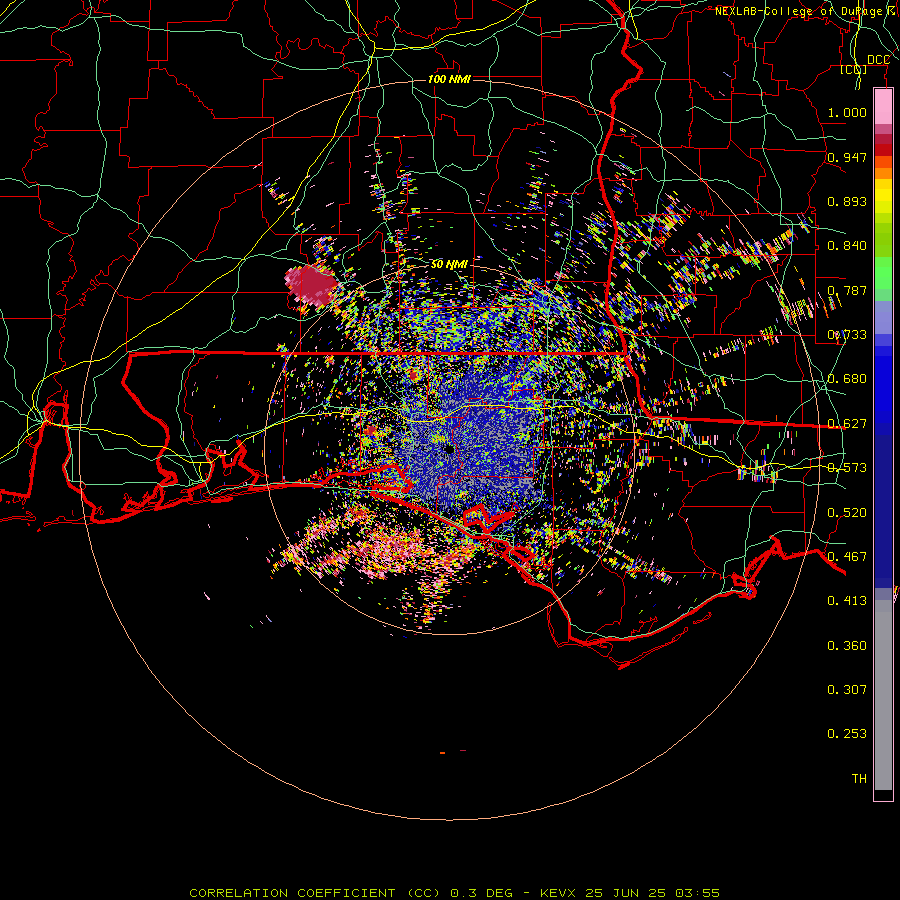Select the 1.000 value on the color scale
The height and width of the screenshot is (900, 900).
(847, 113)
